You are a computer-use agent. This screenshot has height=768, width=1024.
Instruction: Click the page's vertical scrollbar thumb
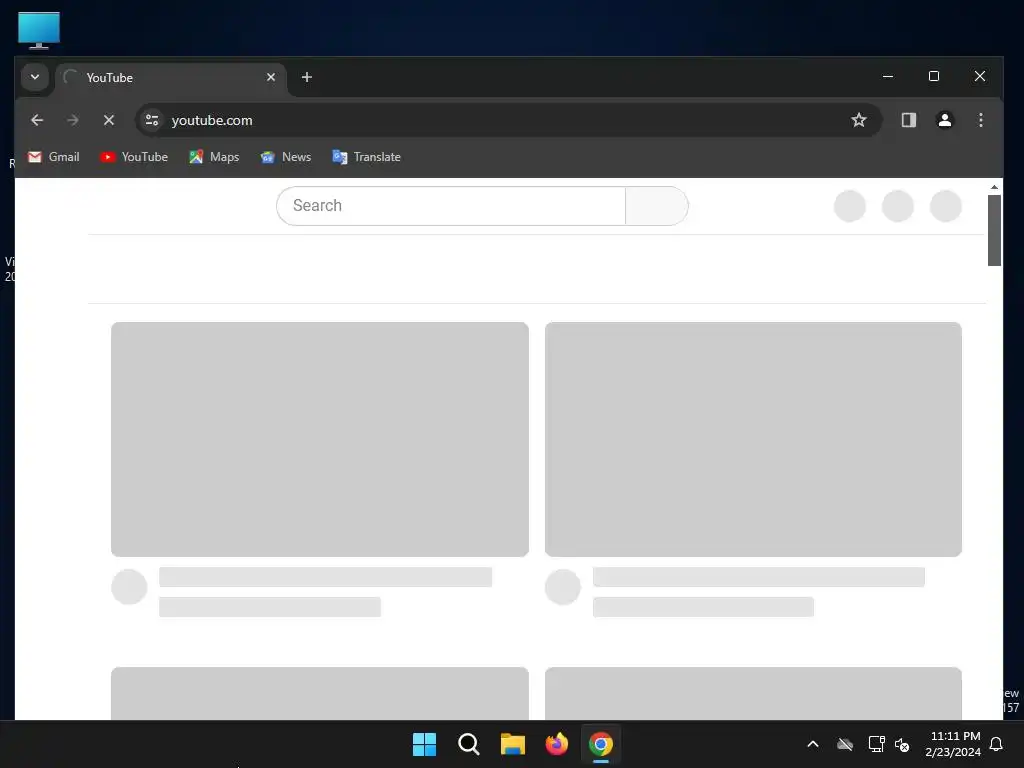pyautogui.click(x=994, y=230)
